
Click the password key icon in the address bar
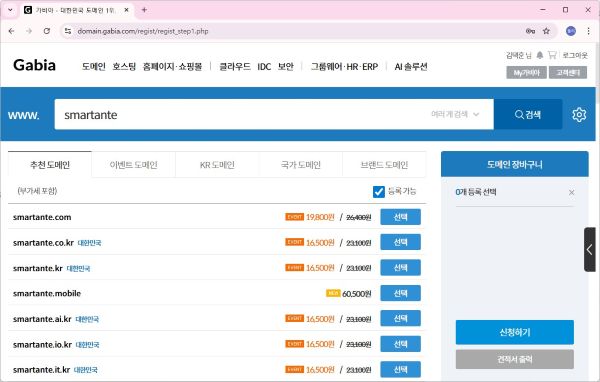[x=530, y=31]
